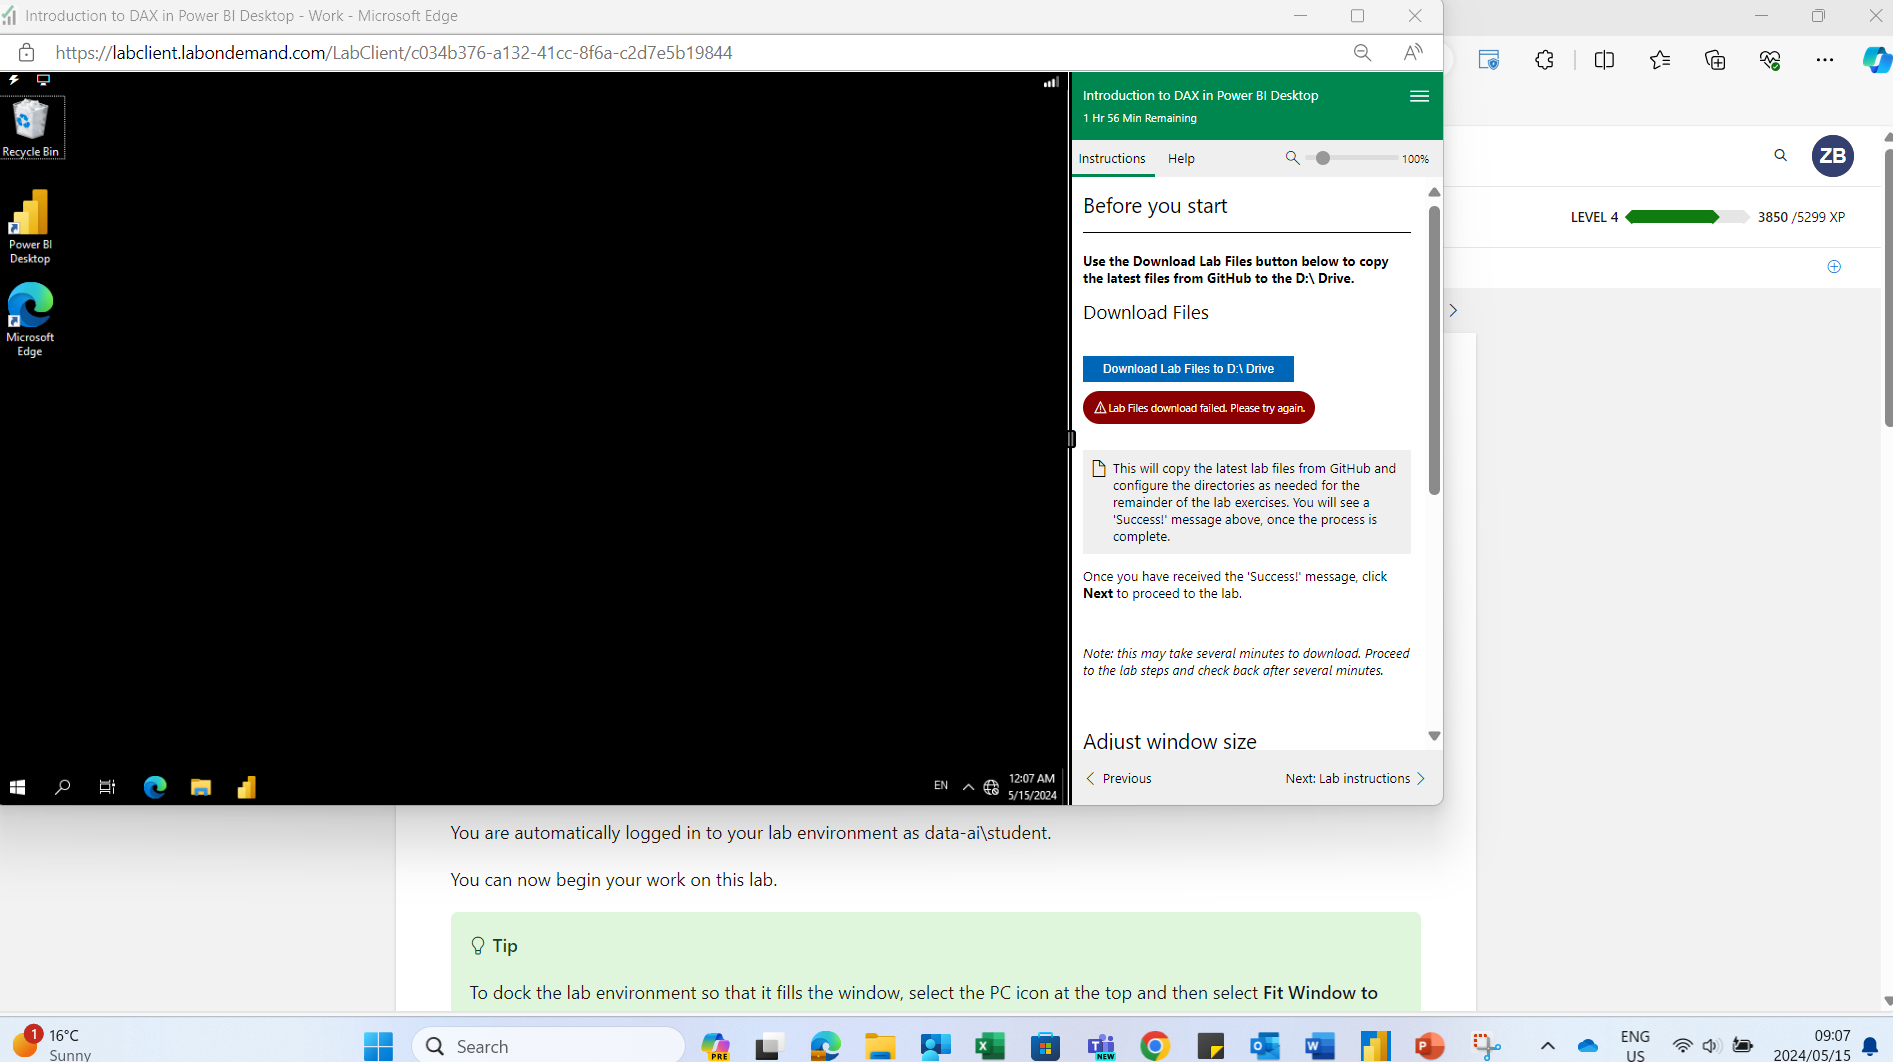Screen dimensions: 1893x1062
Task: Select the Instructions tab
Action: (x=1112, y=158)
